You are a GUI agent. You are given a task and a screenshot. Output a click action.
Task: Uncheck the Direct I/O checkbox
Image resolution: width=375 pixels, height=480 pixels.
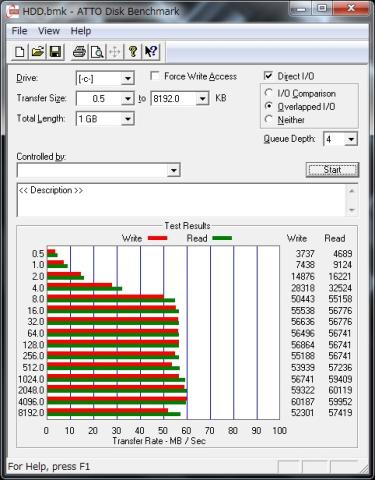coord(268,76)
